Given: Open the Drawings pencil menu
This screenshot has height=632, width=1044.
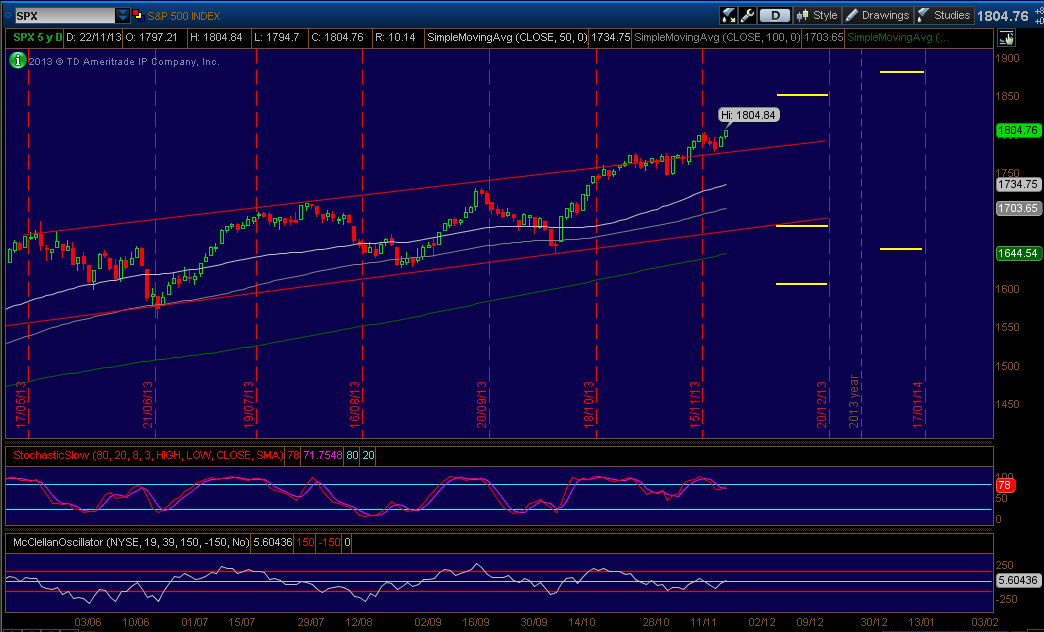Looking at the screenshot, I should click(877, 15).
